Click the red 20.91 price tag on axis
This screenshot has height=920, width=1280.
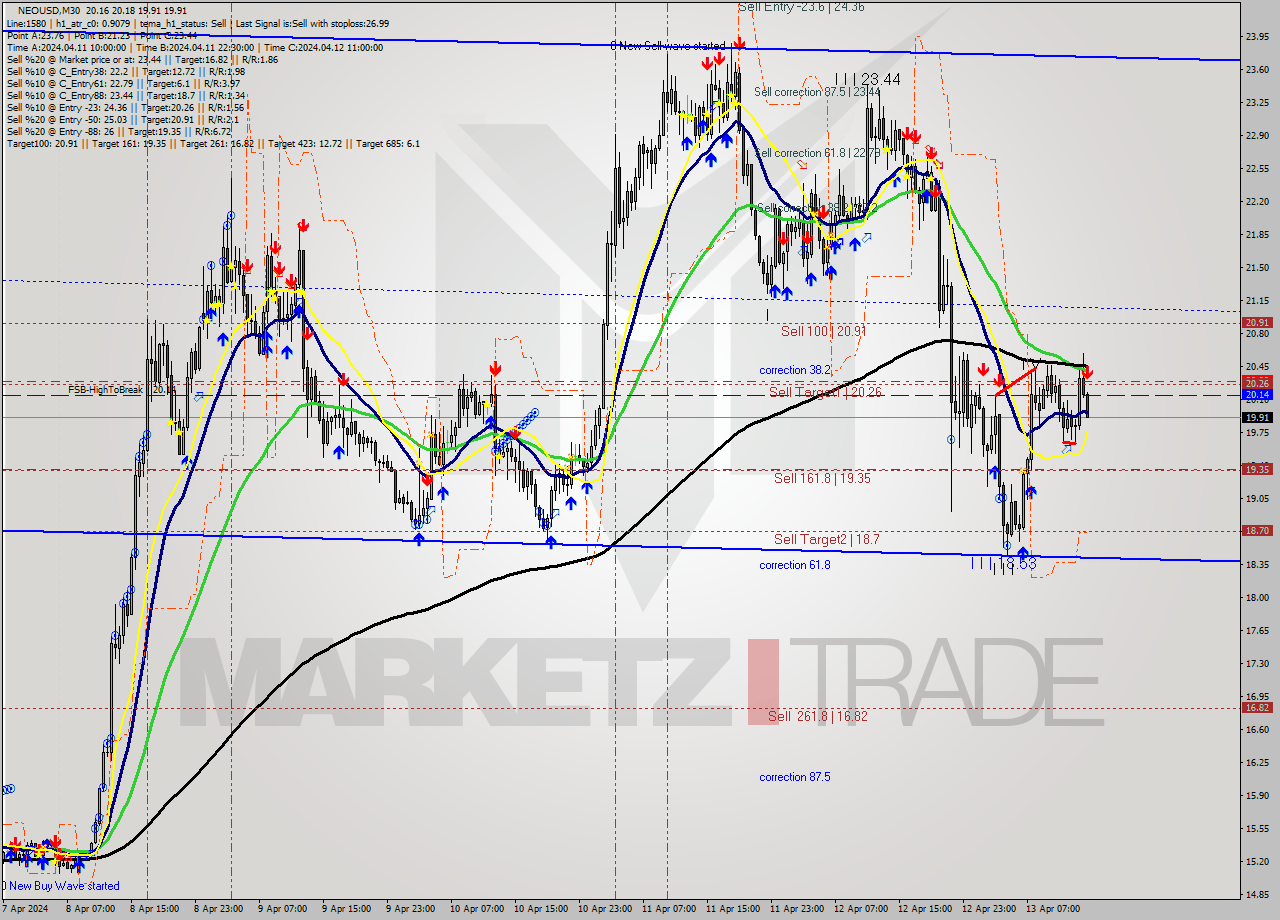(x=1257, y=323)
